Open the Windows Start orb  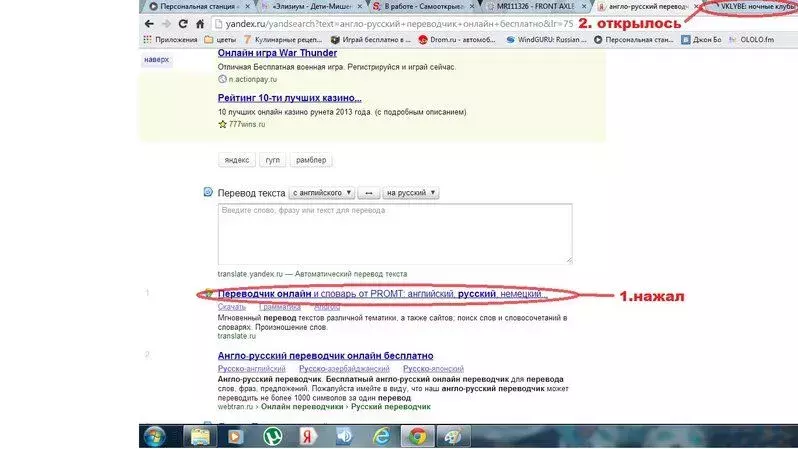coord(154,437)
